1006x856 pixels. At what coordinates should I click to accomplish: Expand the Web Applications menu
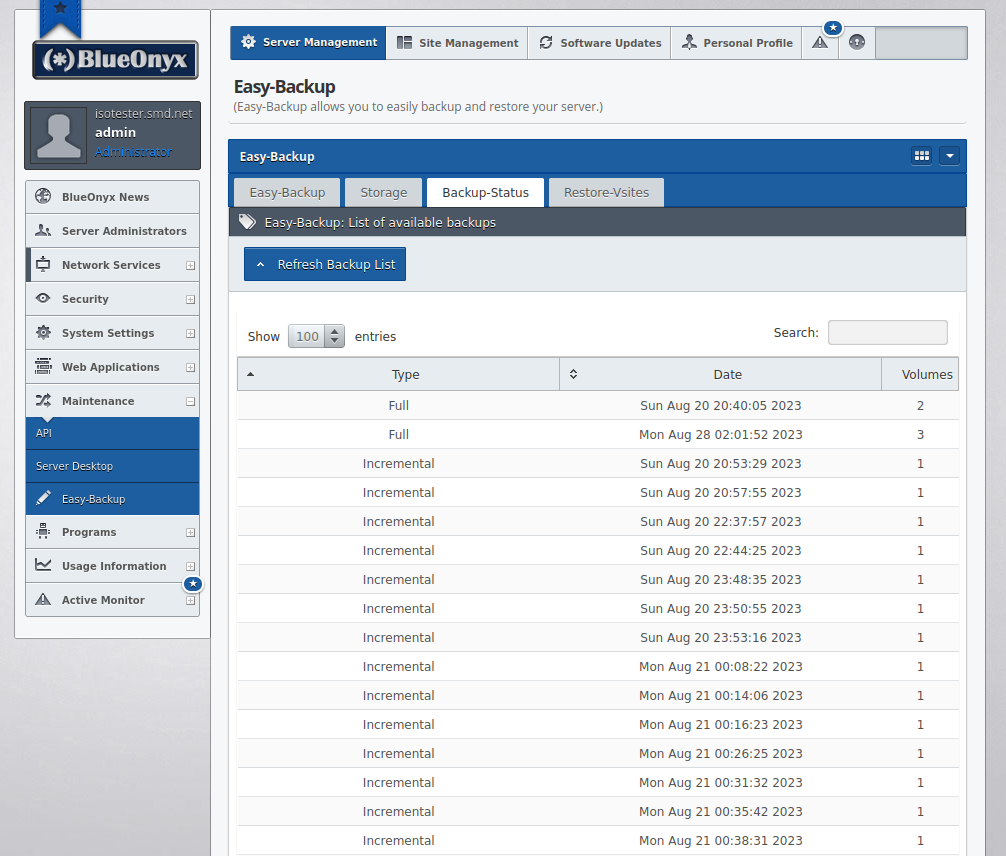pyautogui.click(x=191, y=368)
